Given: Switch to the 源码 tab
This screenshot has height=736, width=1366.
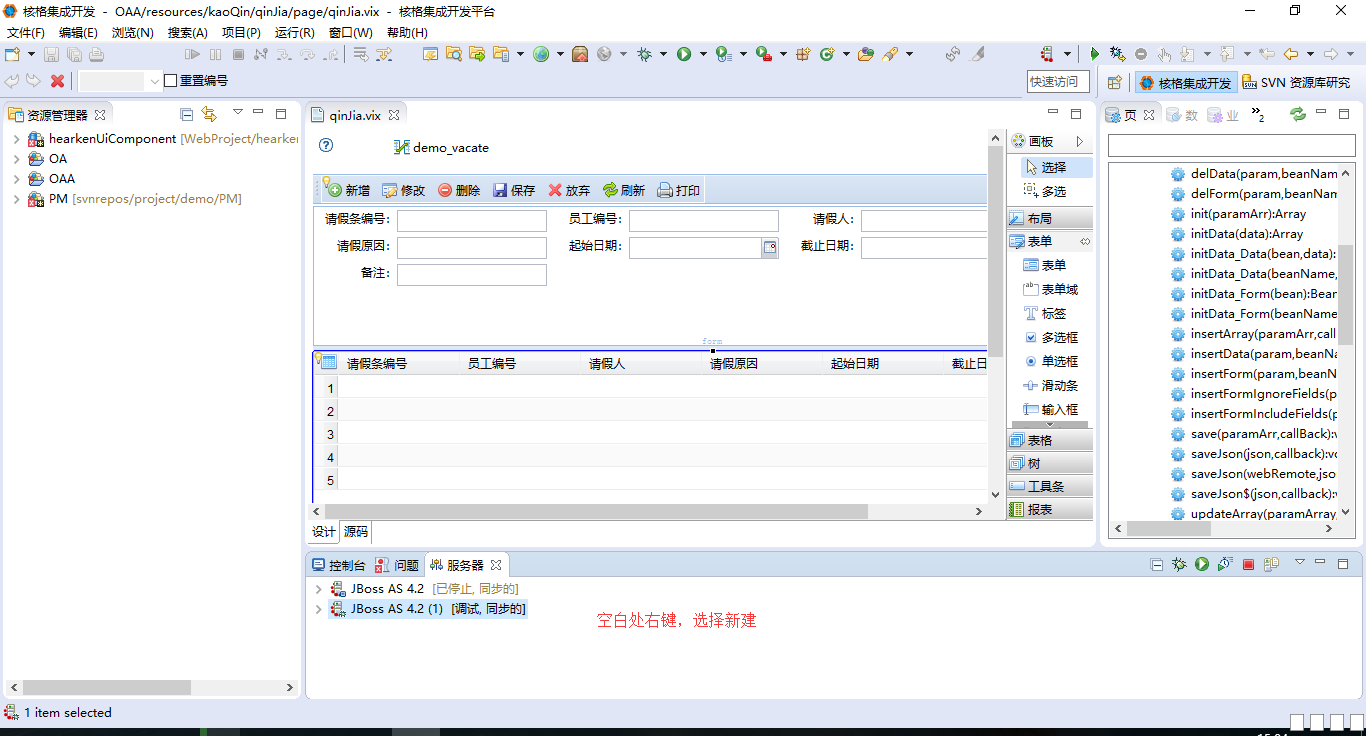Looking at the screenshot, I should point(355,532).
